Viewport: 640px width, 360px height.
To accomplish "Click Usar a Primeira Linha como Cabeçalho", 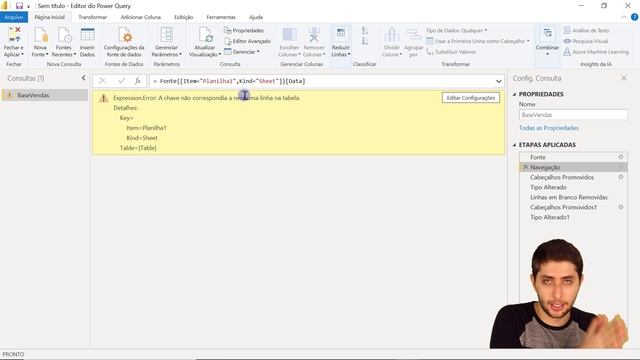I will [478, 41].
